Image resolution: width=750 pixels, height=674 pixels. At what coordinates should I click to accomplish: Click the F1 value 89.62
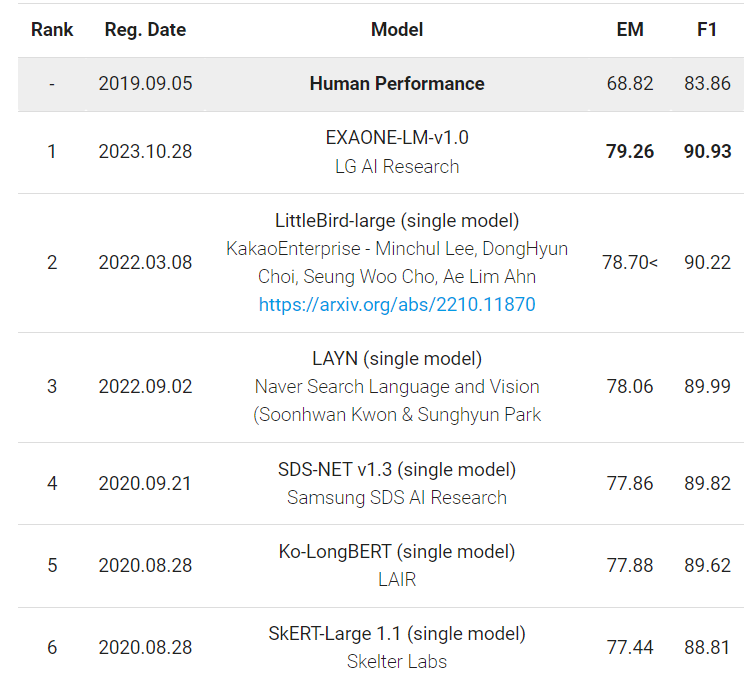[707, 565]
